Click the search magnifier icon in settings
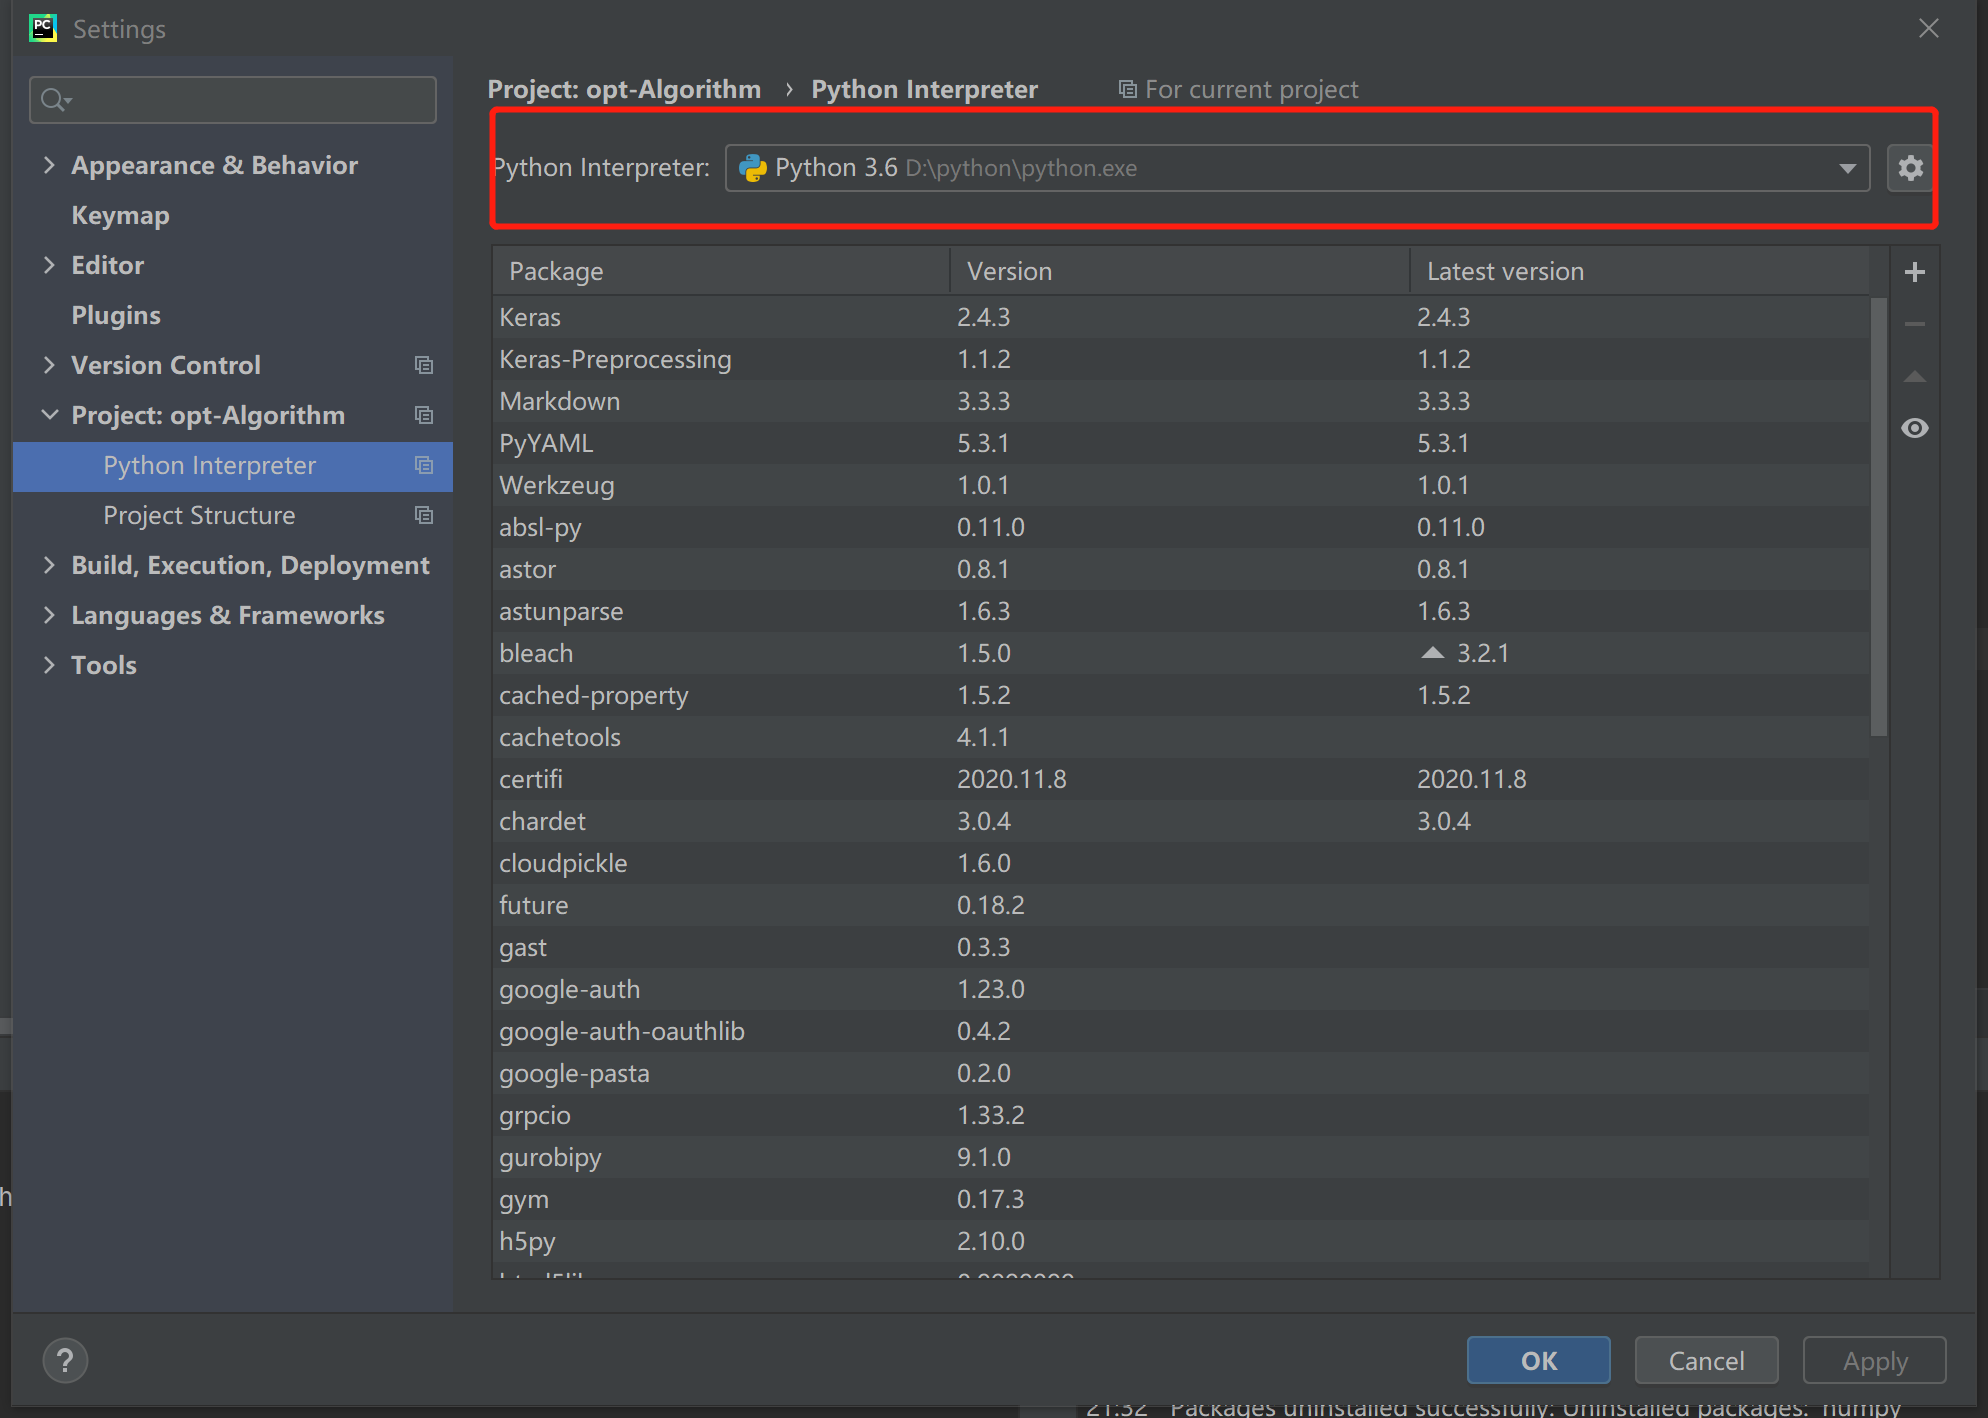 [54, 100]
